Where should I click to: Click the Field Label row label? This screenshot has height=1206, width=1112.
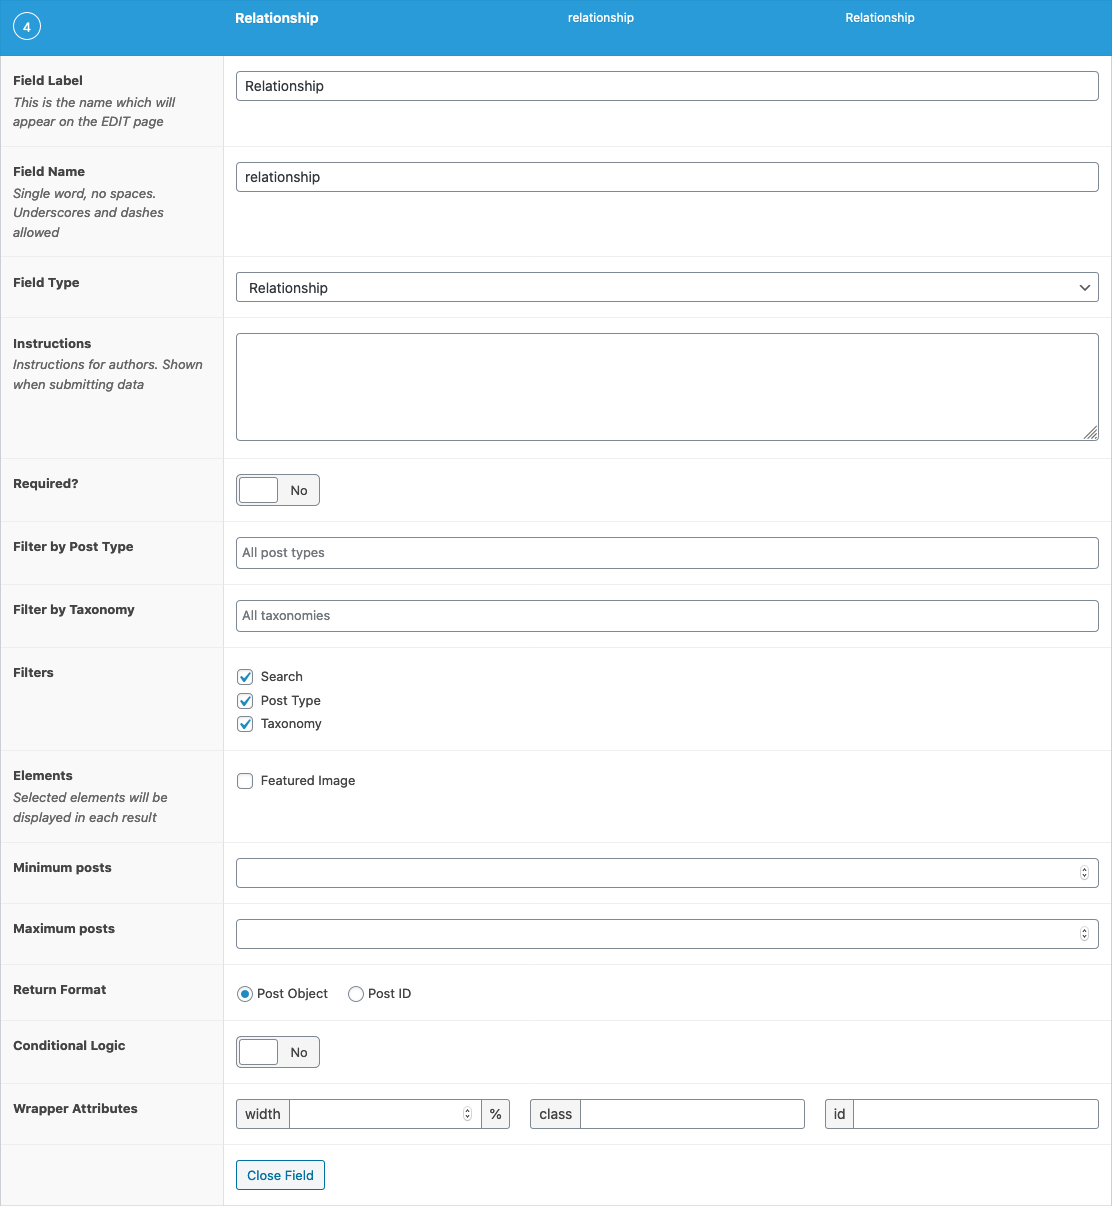tap(48, 81)
